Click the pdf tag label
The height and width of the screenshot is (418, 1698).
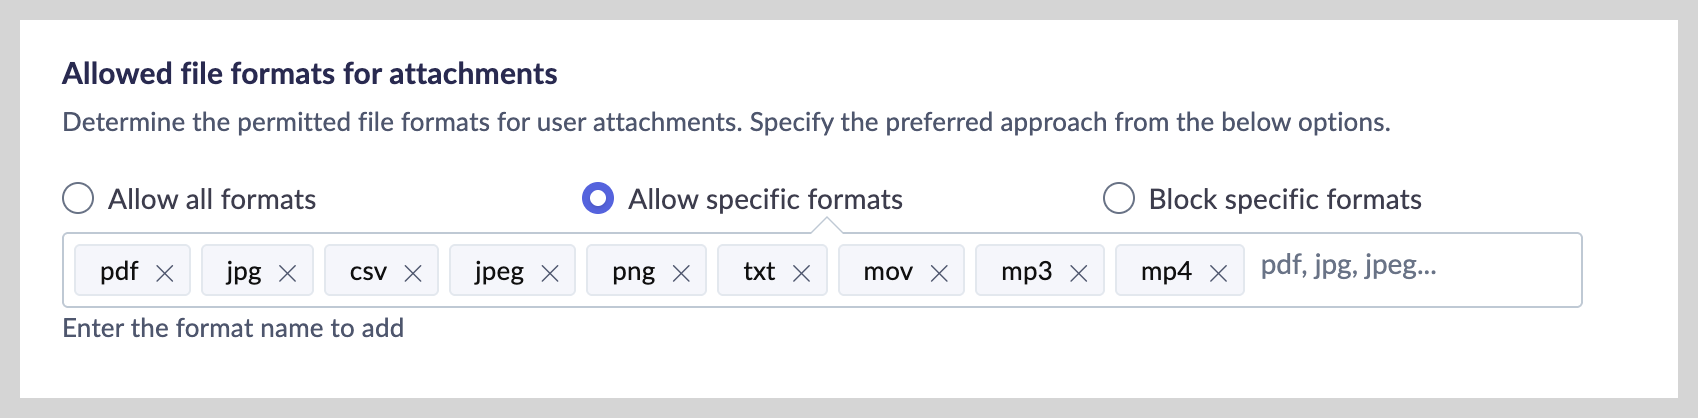coord(119,272)
